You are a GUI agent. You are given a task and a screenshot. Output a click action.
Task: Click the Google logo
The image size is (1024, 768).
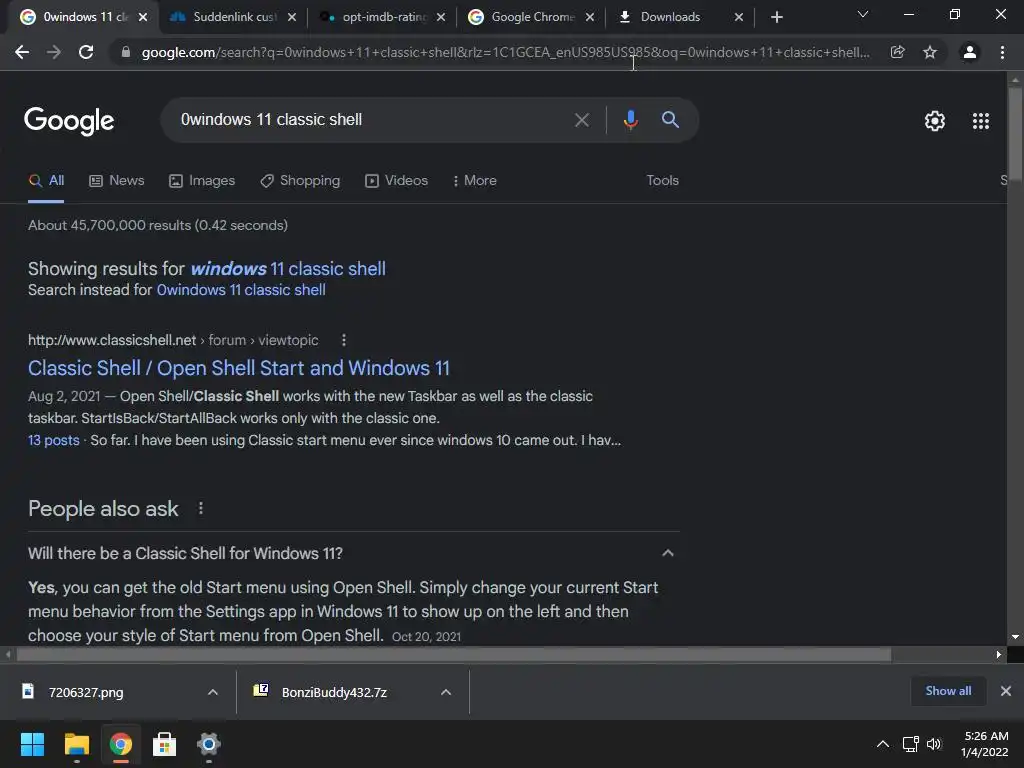tap(69, 121)
